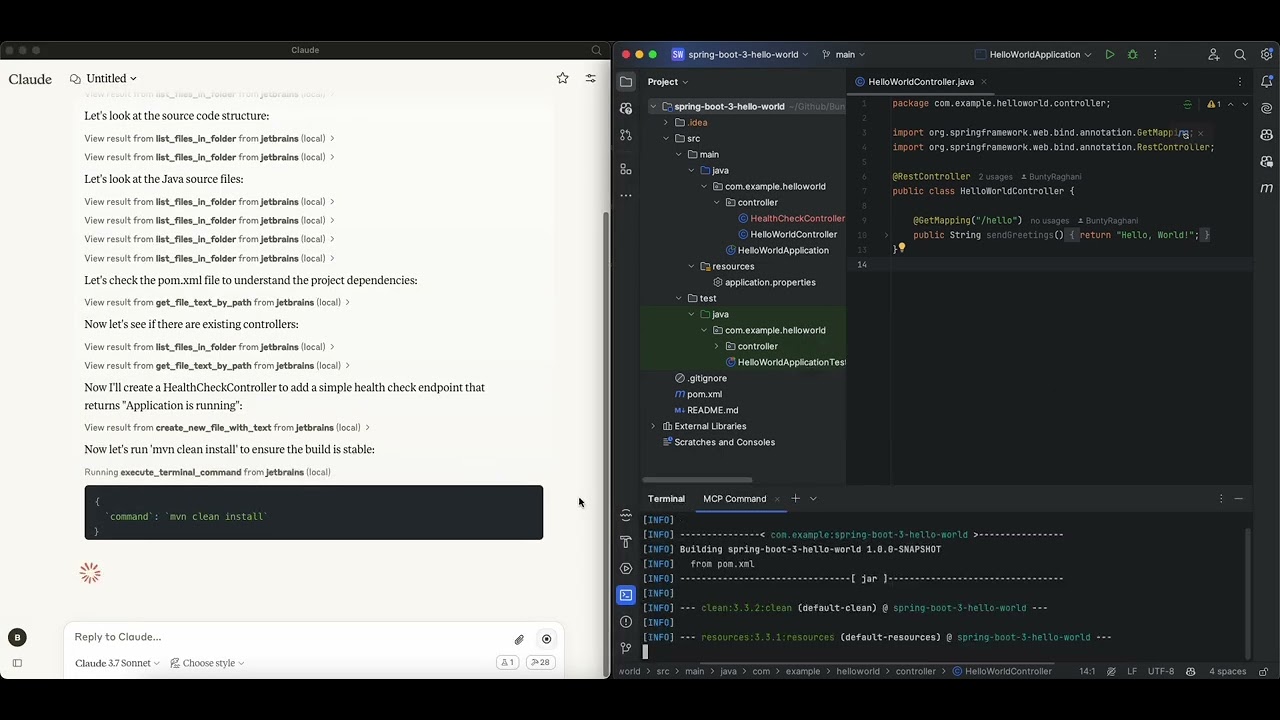Open the create_new_file_with_text result link
The image size is (1280, 720).
tap(227, 428)
